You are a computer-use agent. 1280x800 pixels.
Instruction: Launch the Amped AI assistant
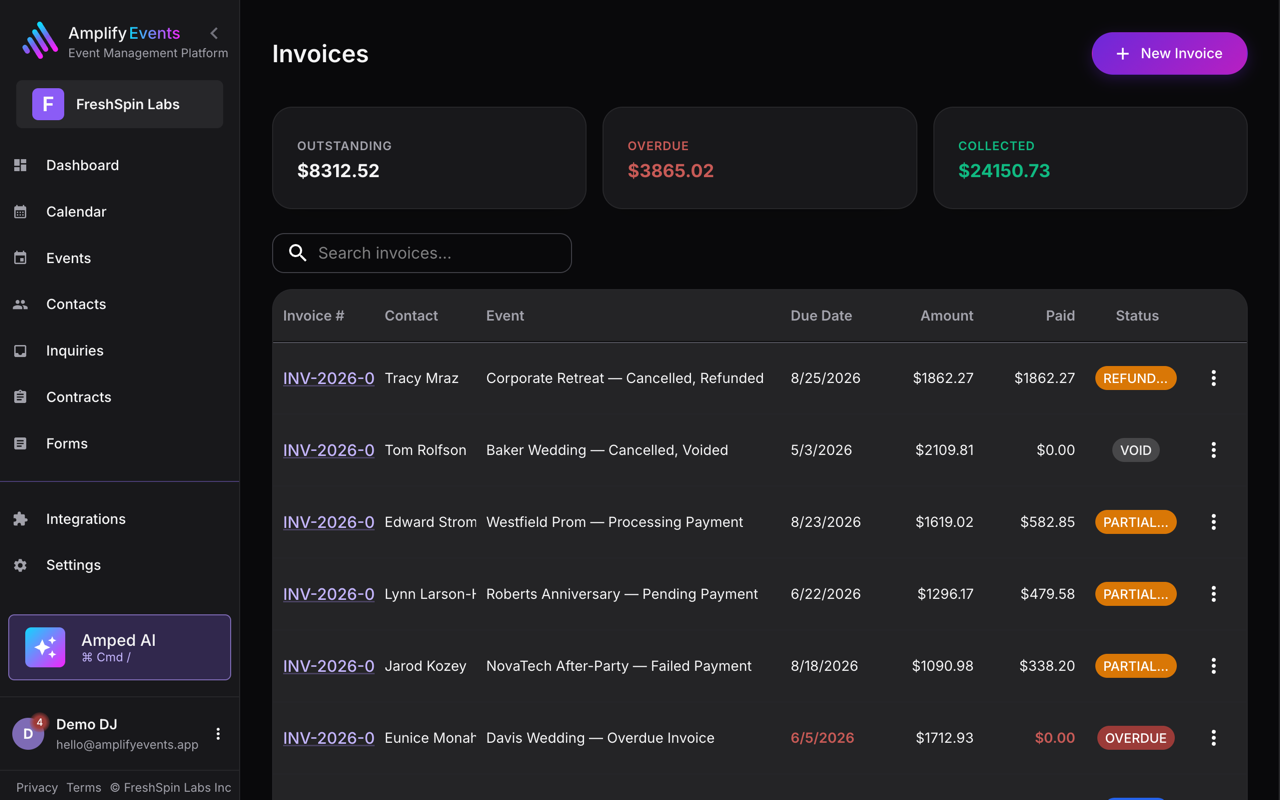(x=119, y=647)
